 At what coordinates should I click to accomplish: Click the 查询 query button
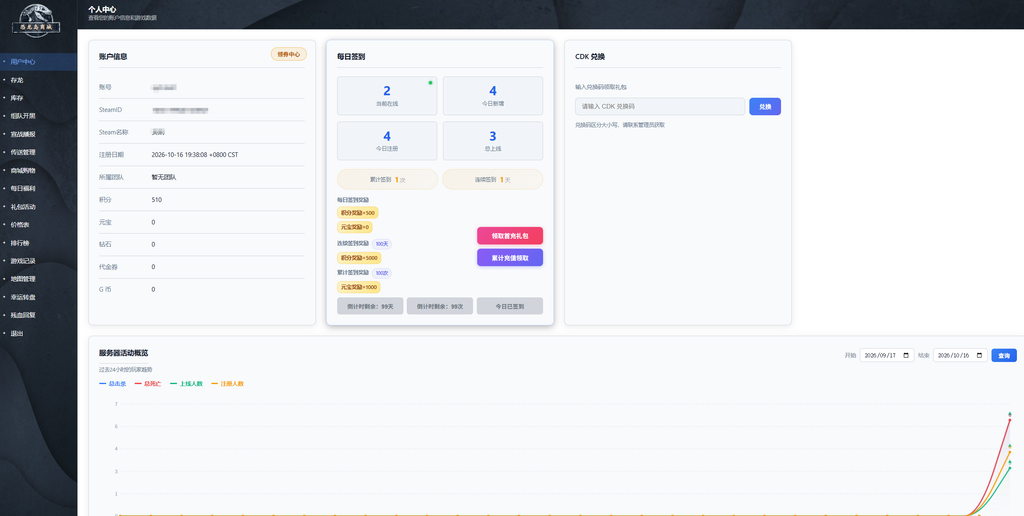1004,355
